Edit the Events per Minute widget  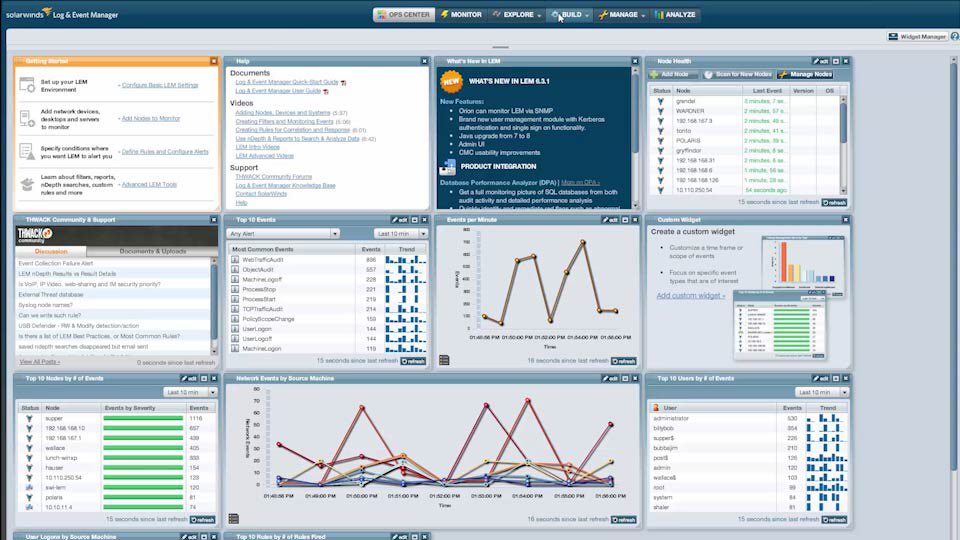pos(610,220)
